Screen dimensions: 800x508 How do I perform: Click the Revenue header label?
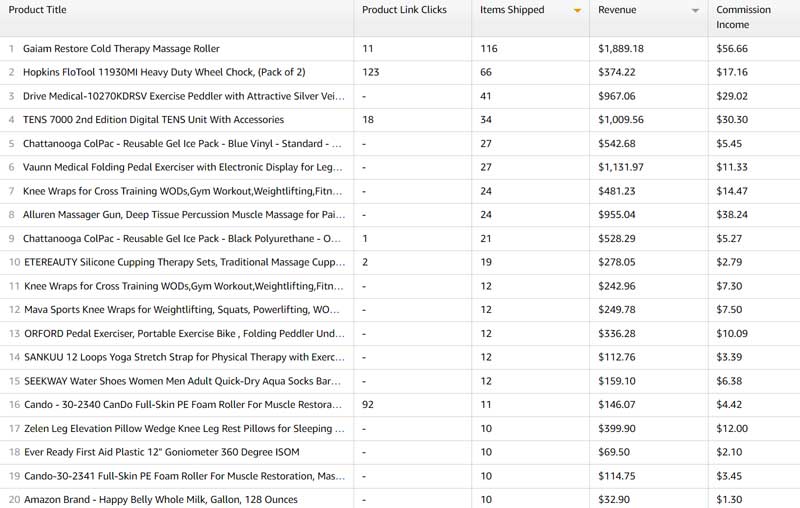click(x=617, y=10)
